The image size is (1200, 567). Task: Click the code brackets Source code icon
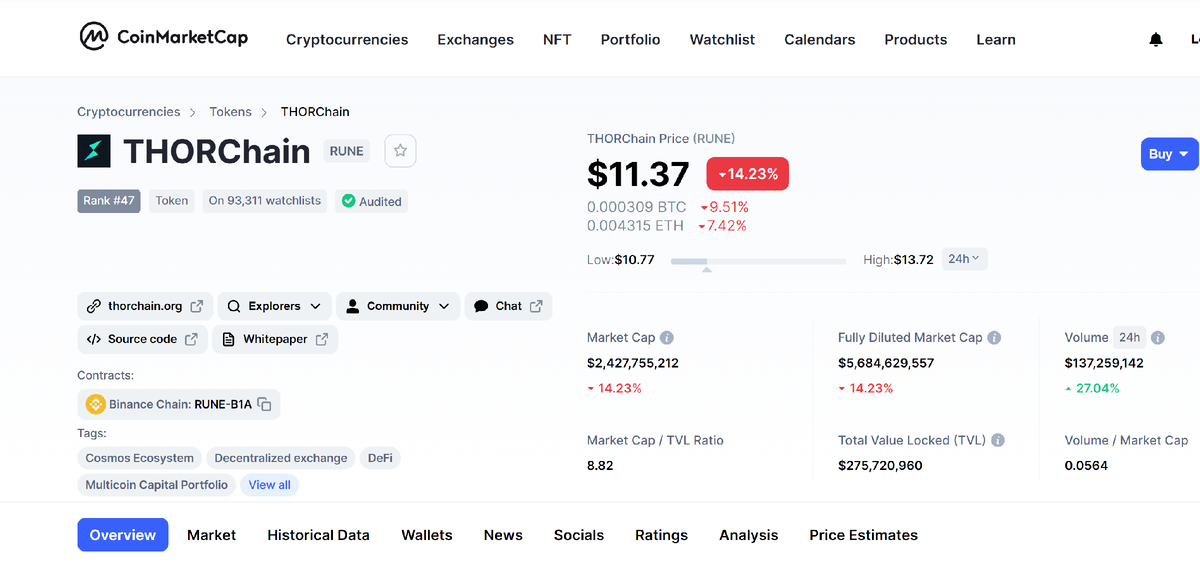point(94,339)
